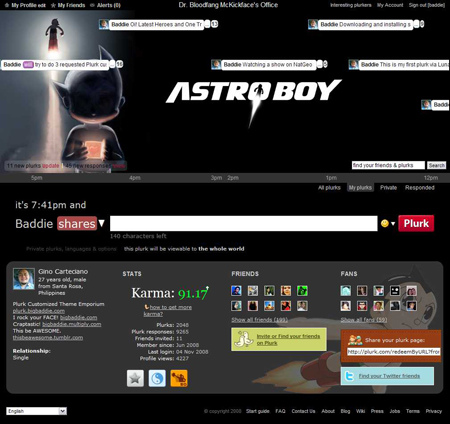Click 'Invite or Find your friends on Plurk'
Viewport: 450px width, 424px height.
(x=288, y=339)
